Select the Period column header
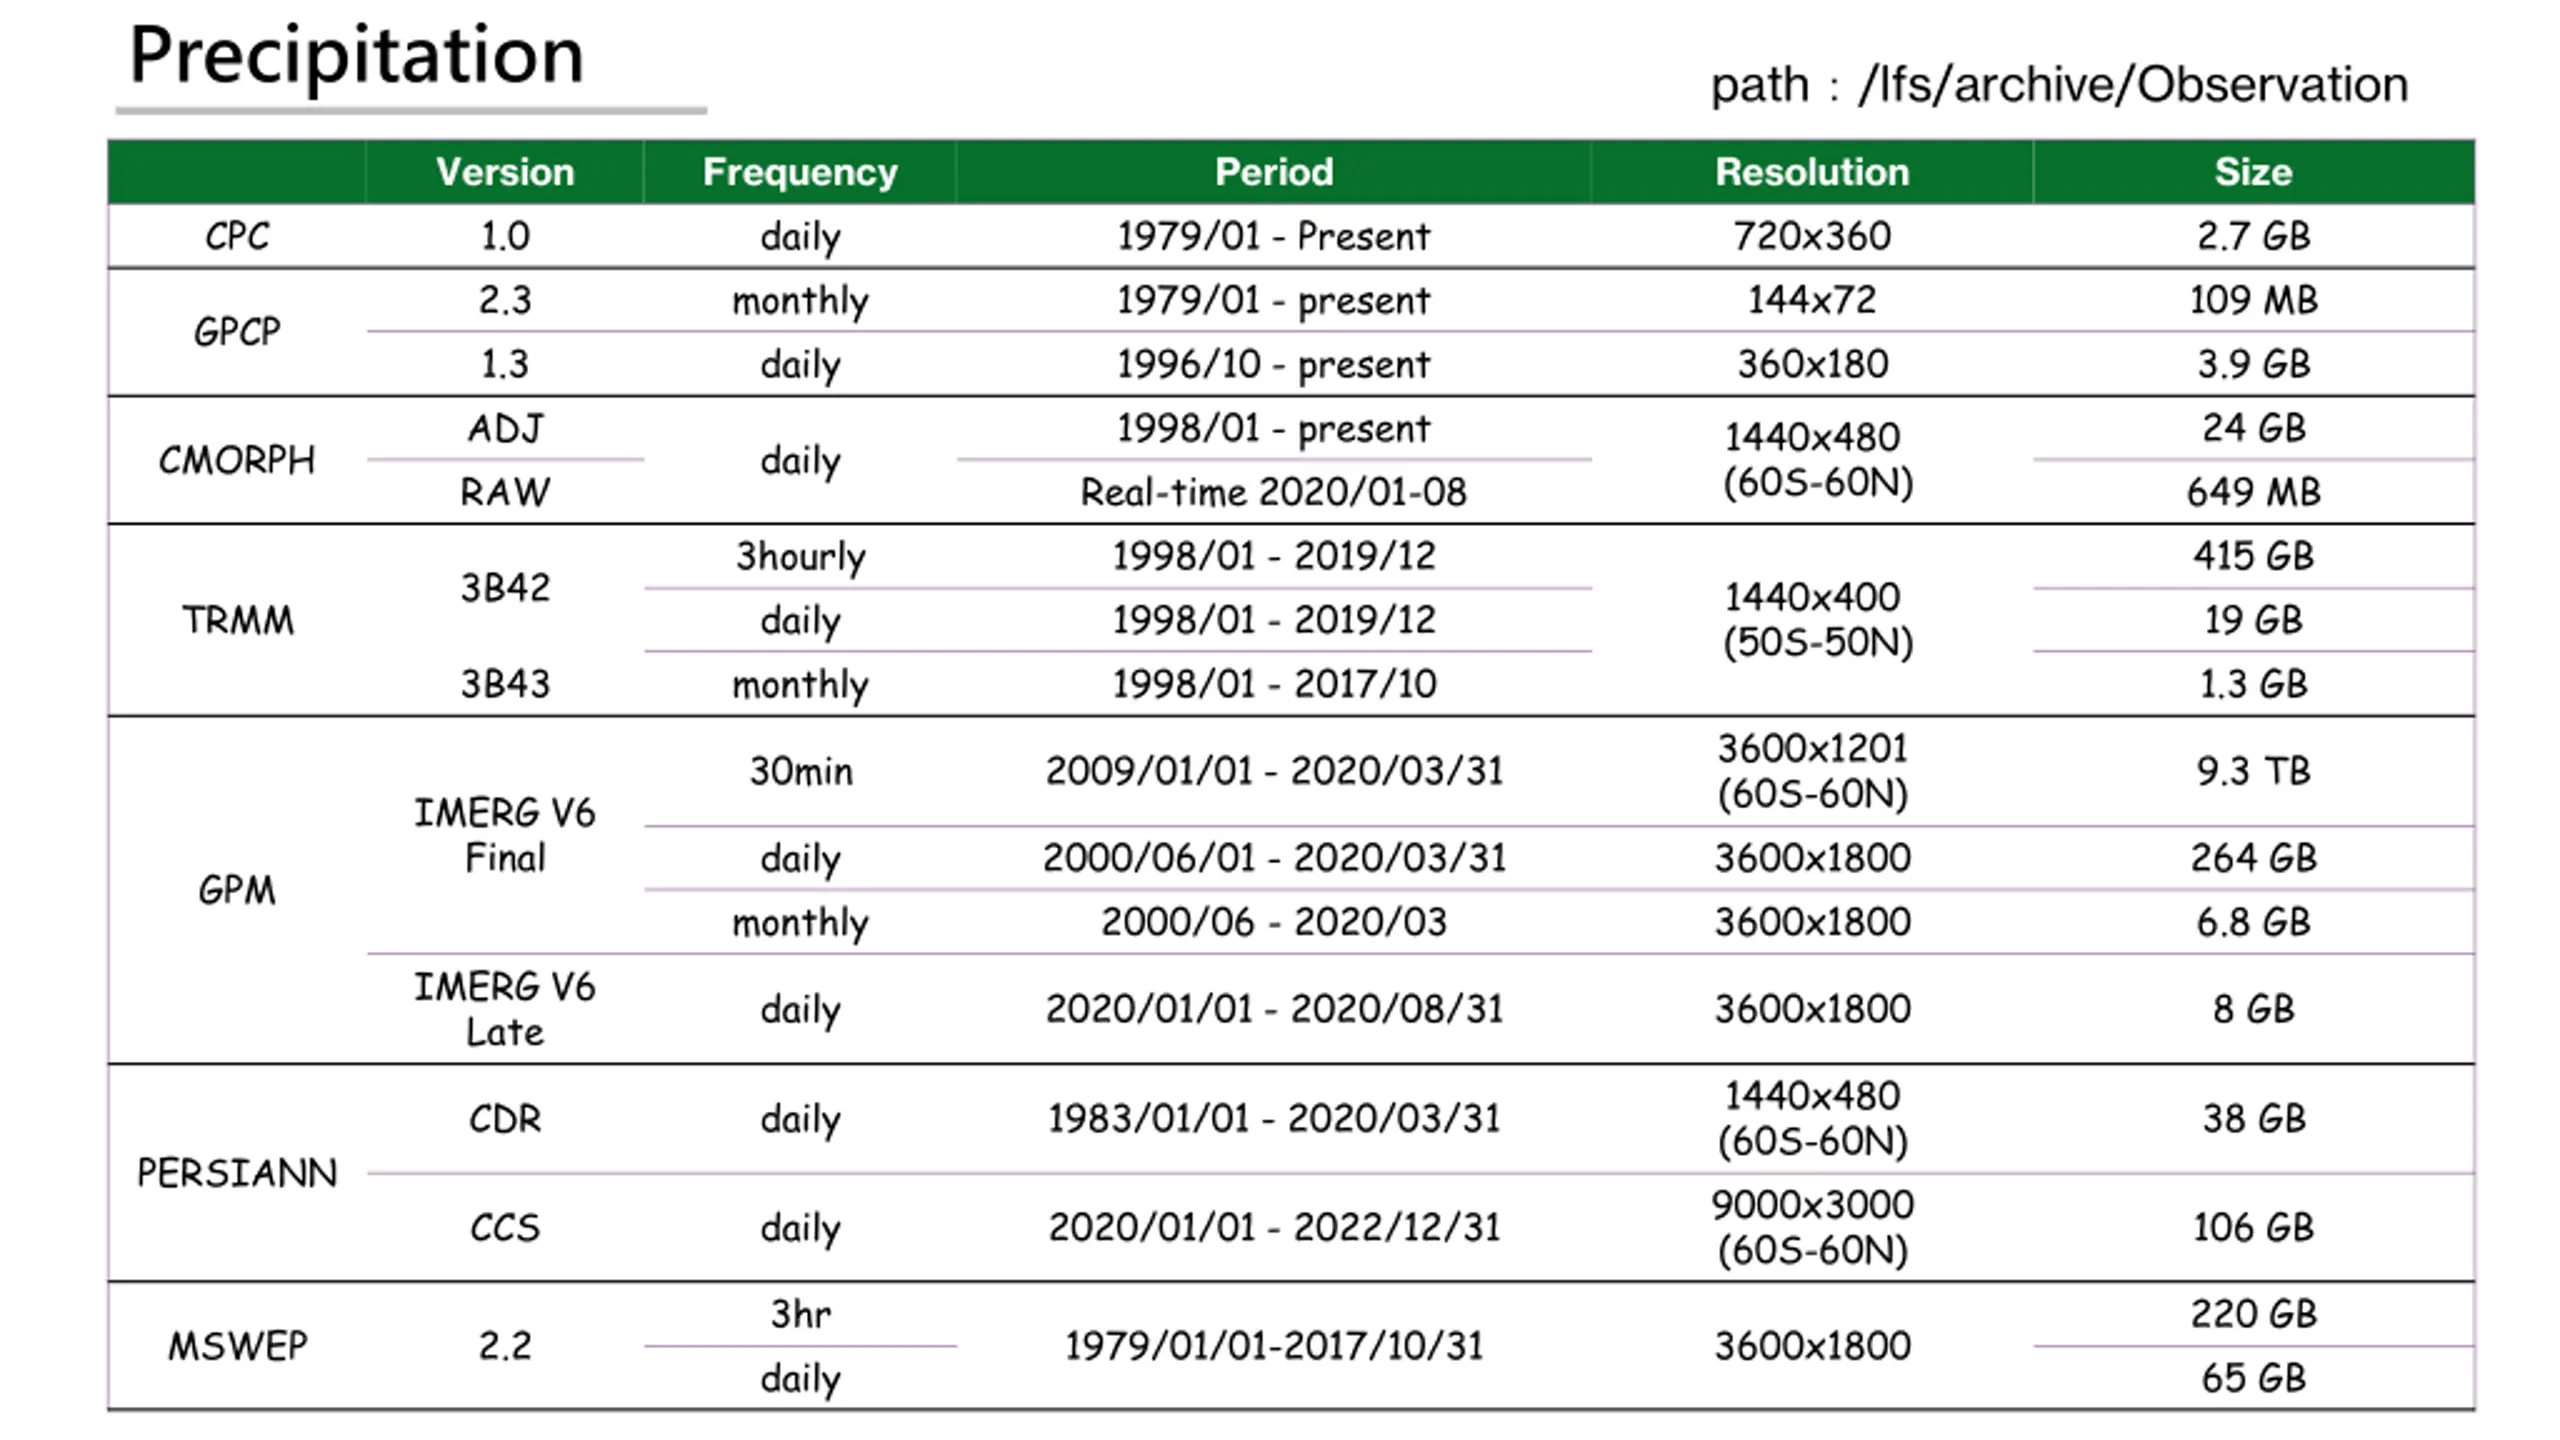This screenshot has width=2560, height=1440. click(1274, 172)
